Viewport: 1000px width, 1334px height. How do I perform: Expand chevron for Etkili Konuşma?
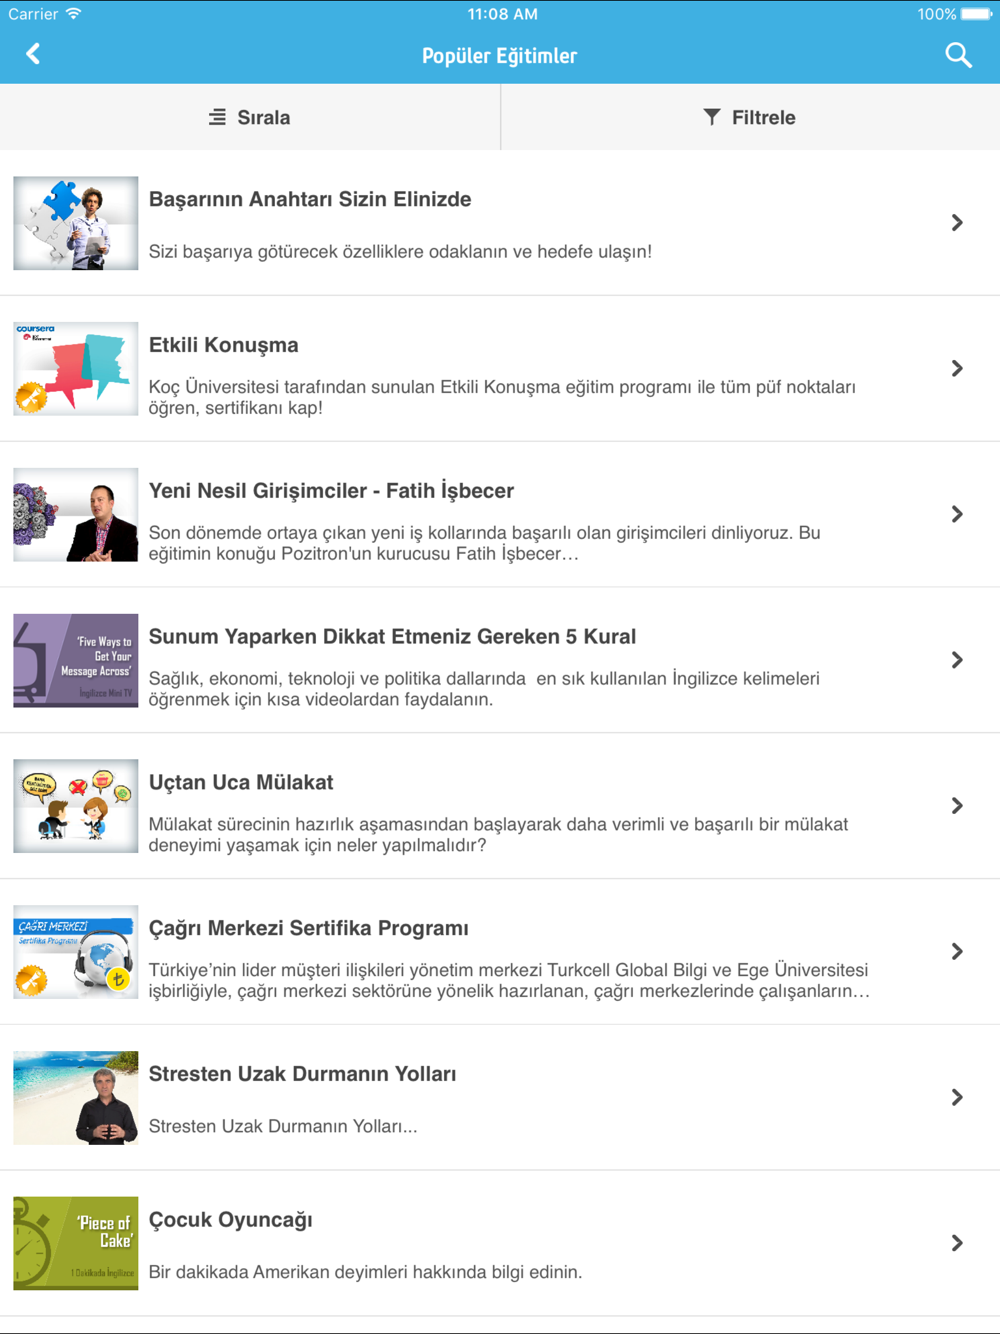coord(957,369)
